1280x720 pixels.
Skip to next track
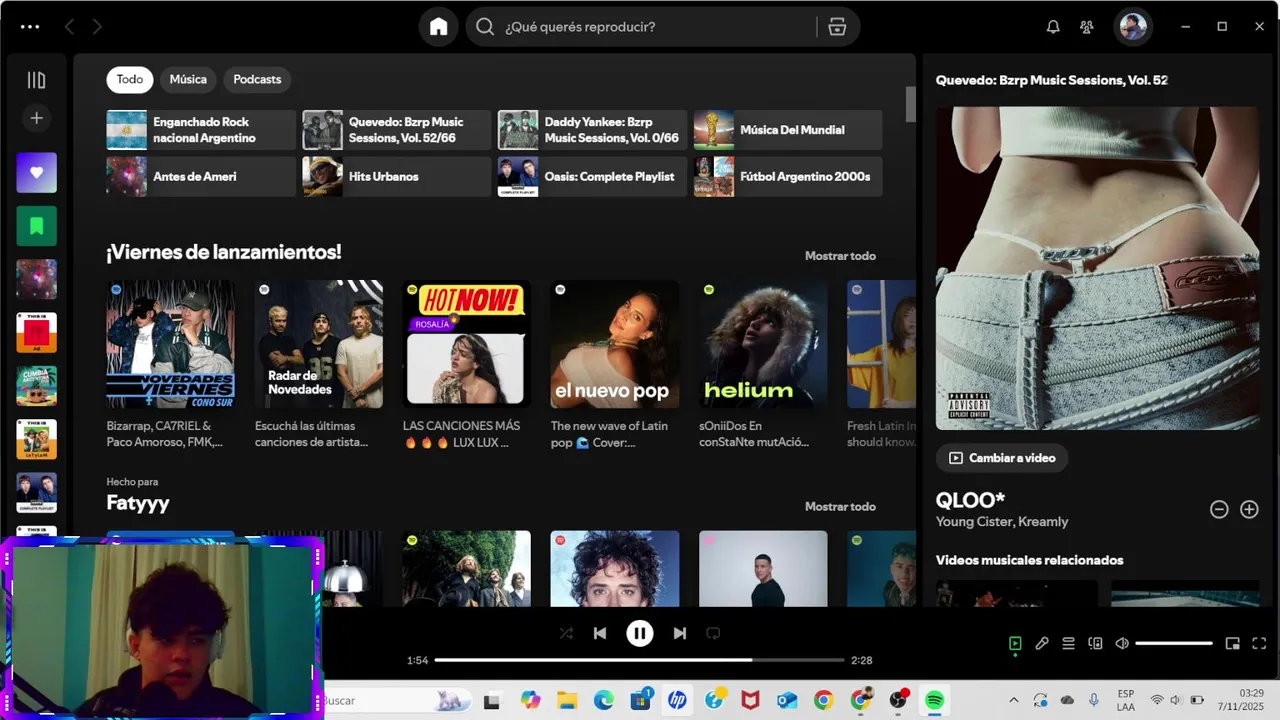click(680, 633)
